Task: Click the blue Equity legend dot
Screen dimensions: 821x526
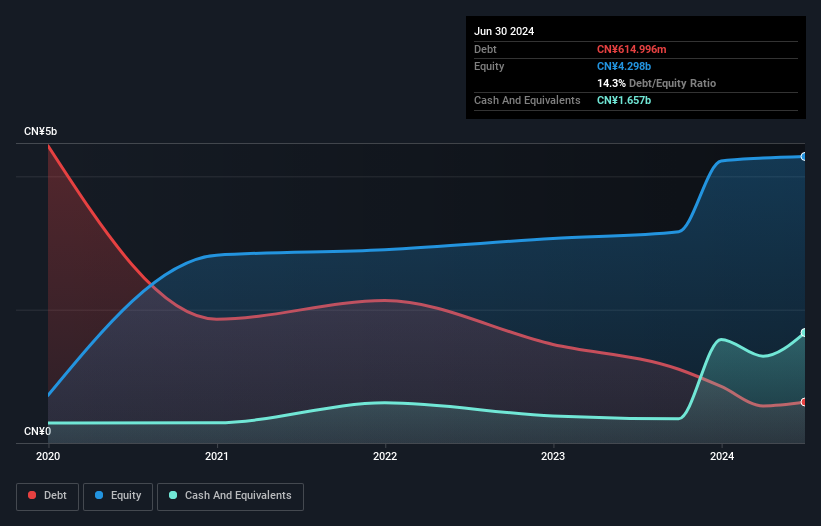Action: [99, 495]
